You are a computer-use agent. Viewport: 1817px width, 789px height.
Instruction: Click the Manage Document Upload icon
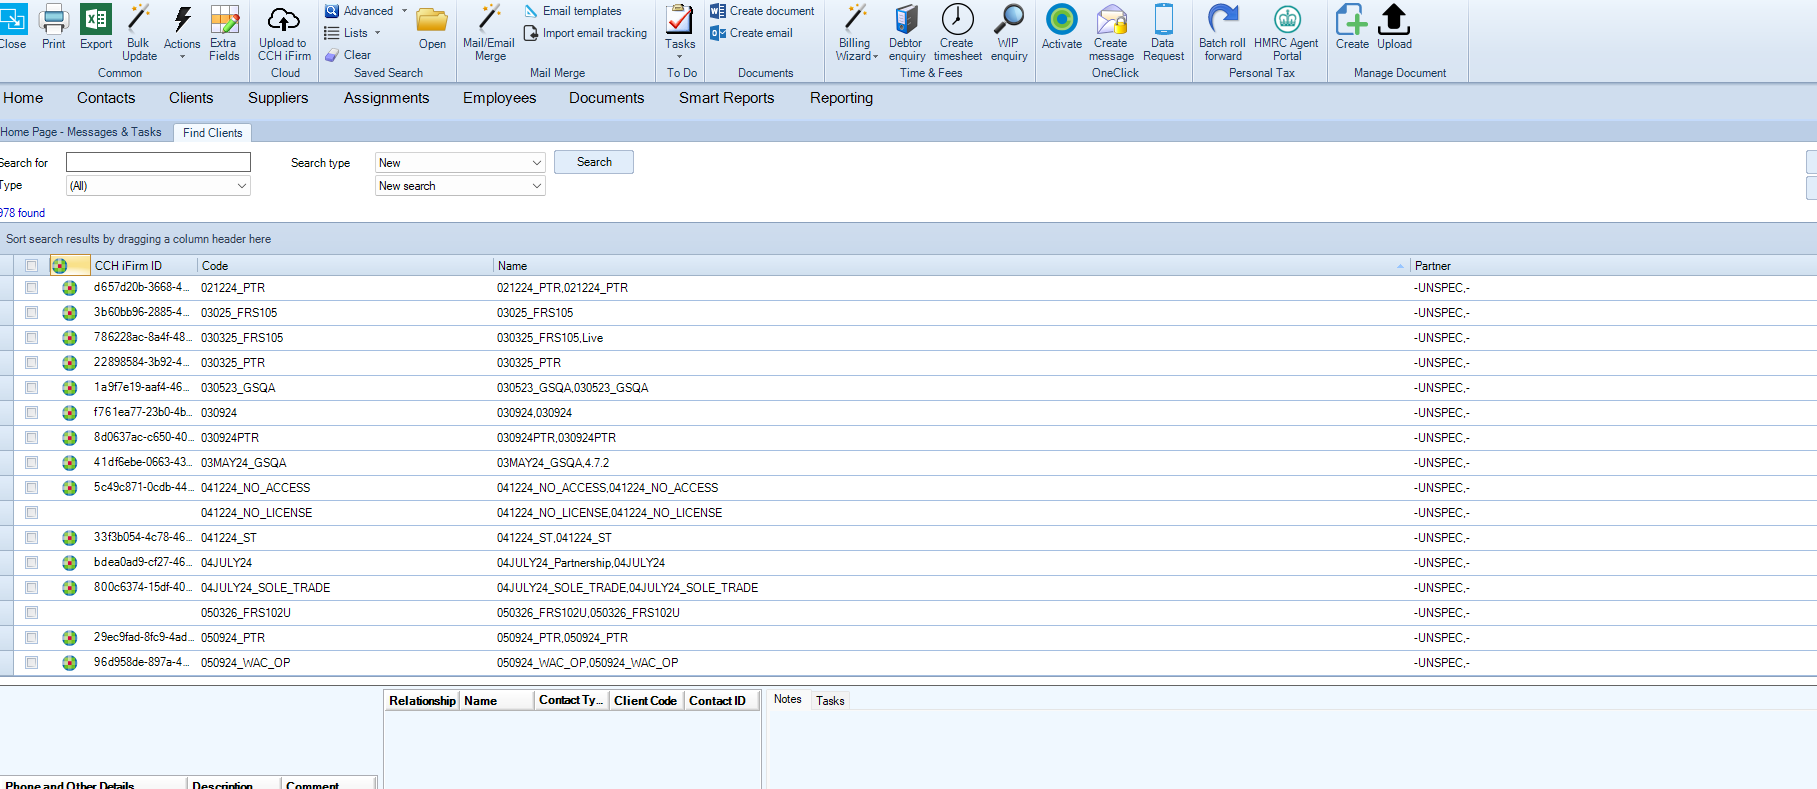pyautogui.click(x=1394, y=26)
